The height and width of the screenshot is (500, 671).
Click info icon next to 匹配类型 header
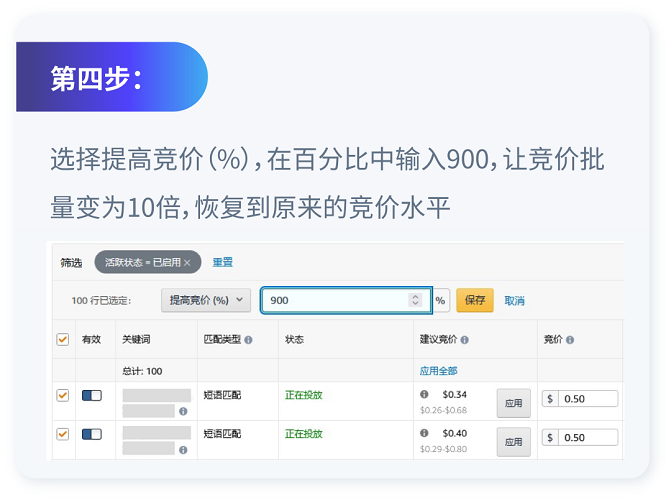click(248, 340)
